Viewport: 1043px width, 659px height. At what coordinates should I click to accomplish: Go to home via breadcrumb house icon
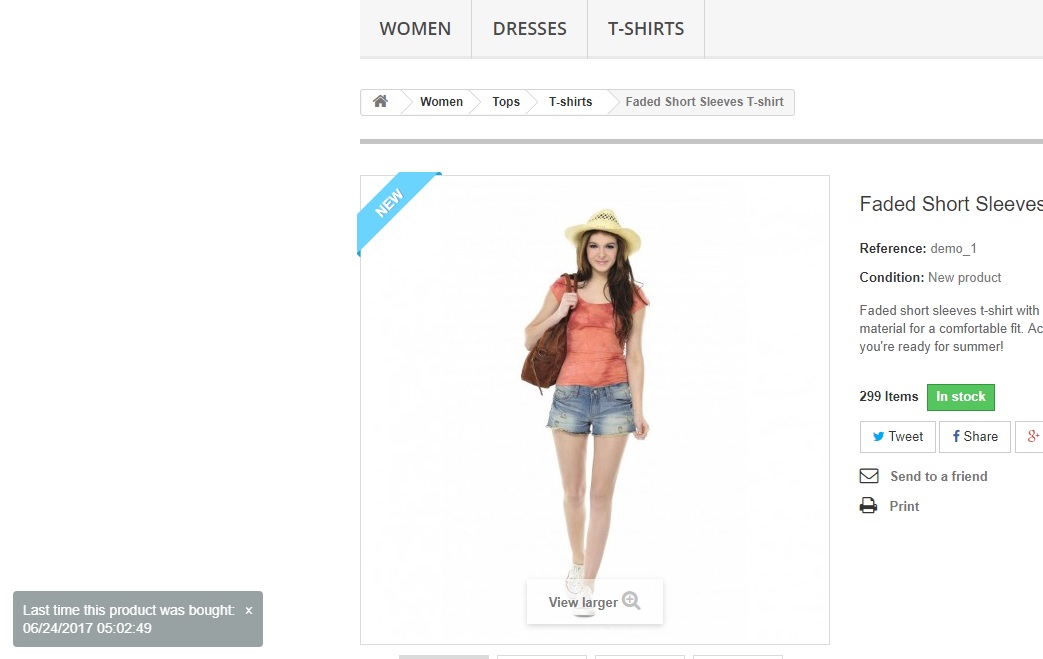(x=380, y=102)
